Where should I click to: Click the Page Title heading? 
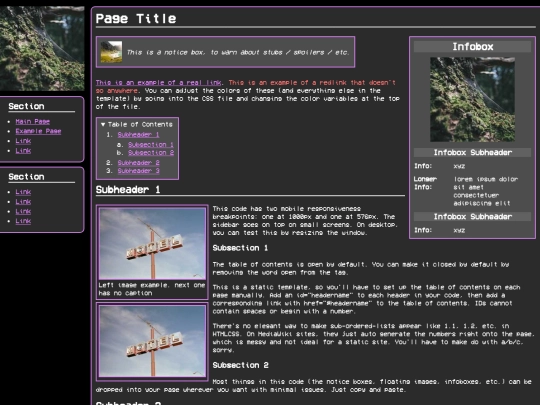point(136,18)
